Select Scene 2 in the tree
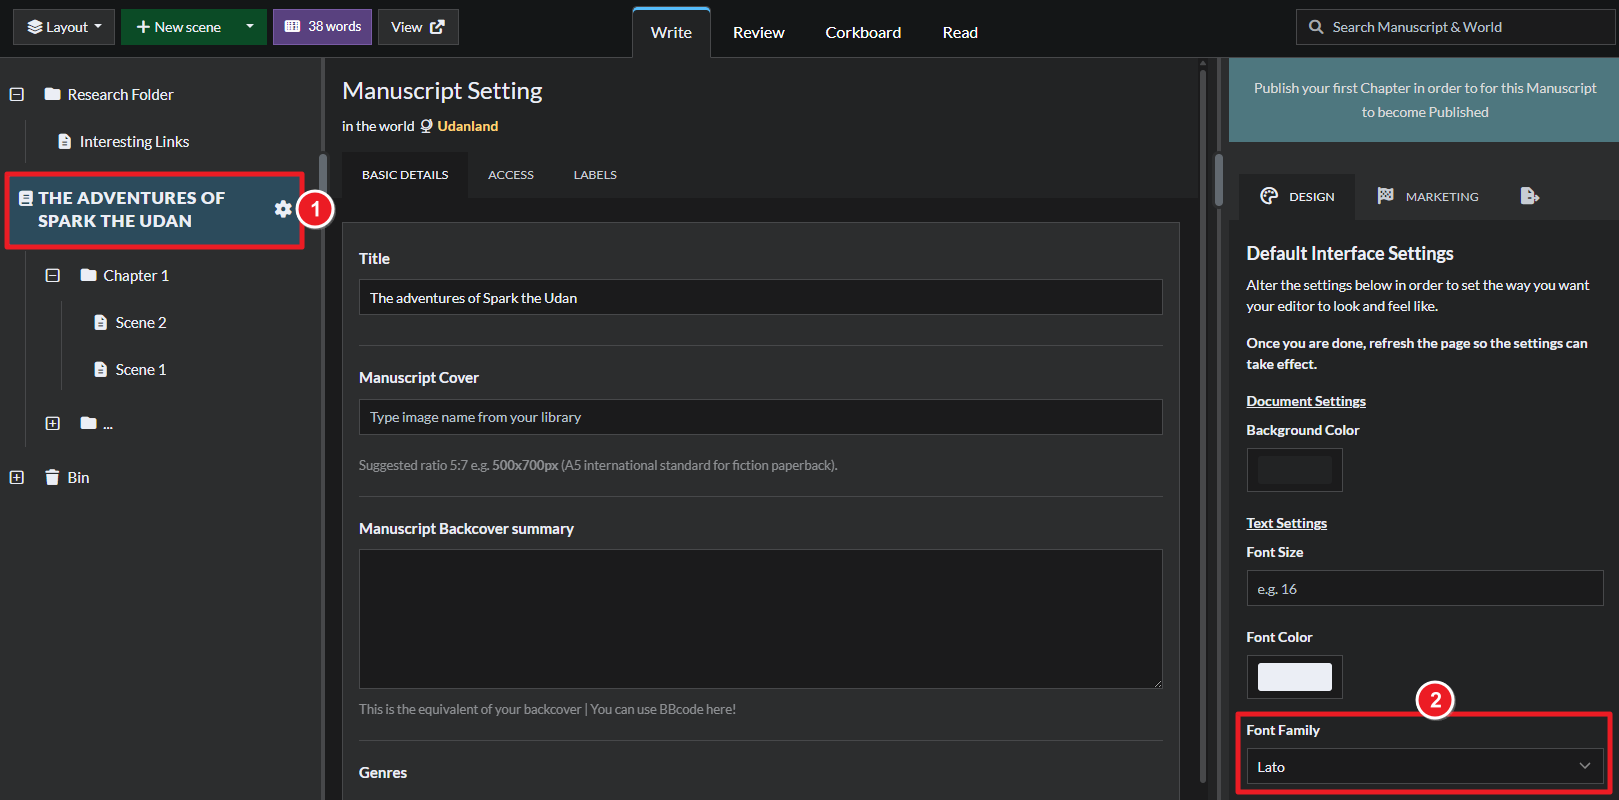 pos(141,322)
